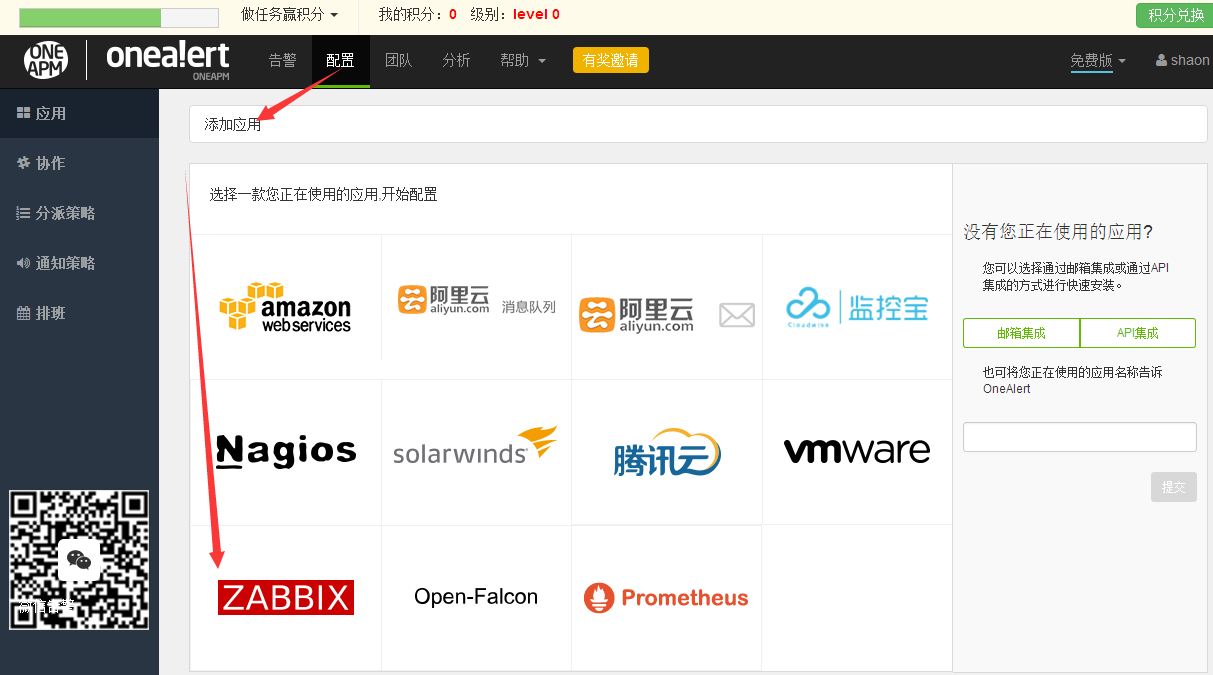The width and height of the screenshot is (1213, 675).
Task: Open 应用 in the sidebar
Action: pos(79,113)
